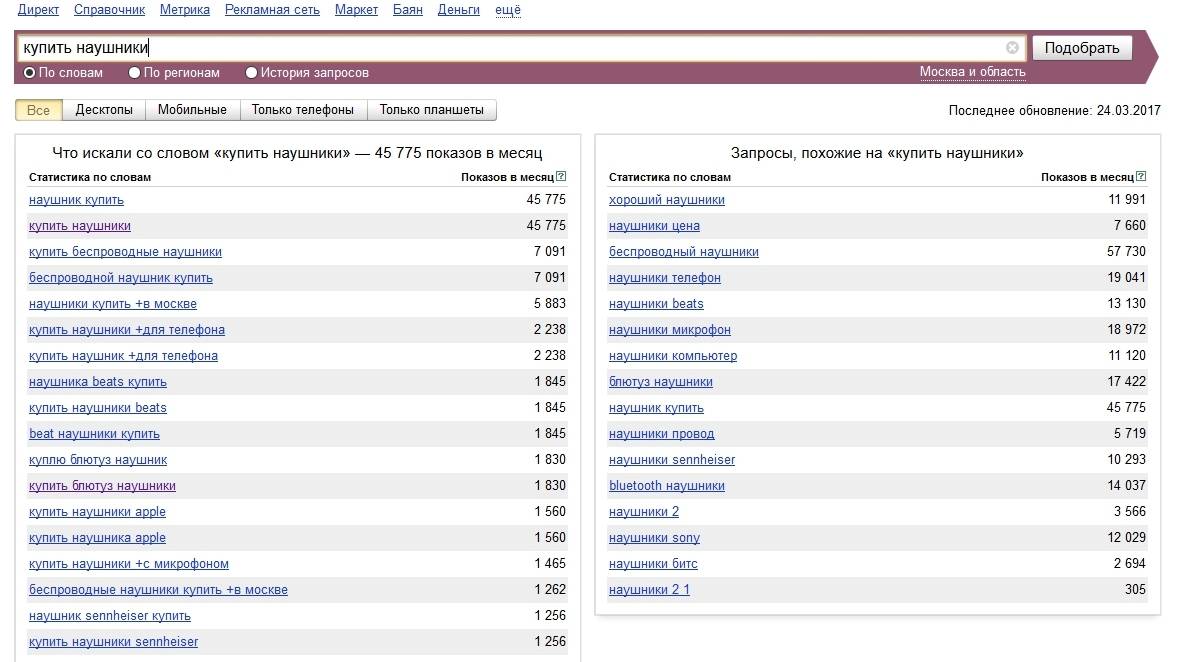The image size is (1177, 662).
Task: Click the help icon beside left 'Показов в месяц'
Action: click(561, 177)
